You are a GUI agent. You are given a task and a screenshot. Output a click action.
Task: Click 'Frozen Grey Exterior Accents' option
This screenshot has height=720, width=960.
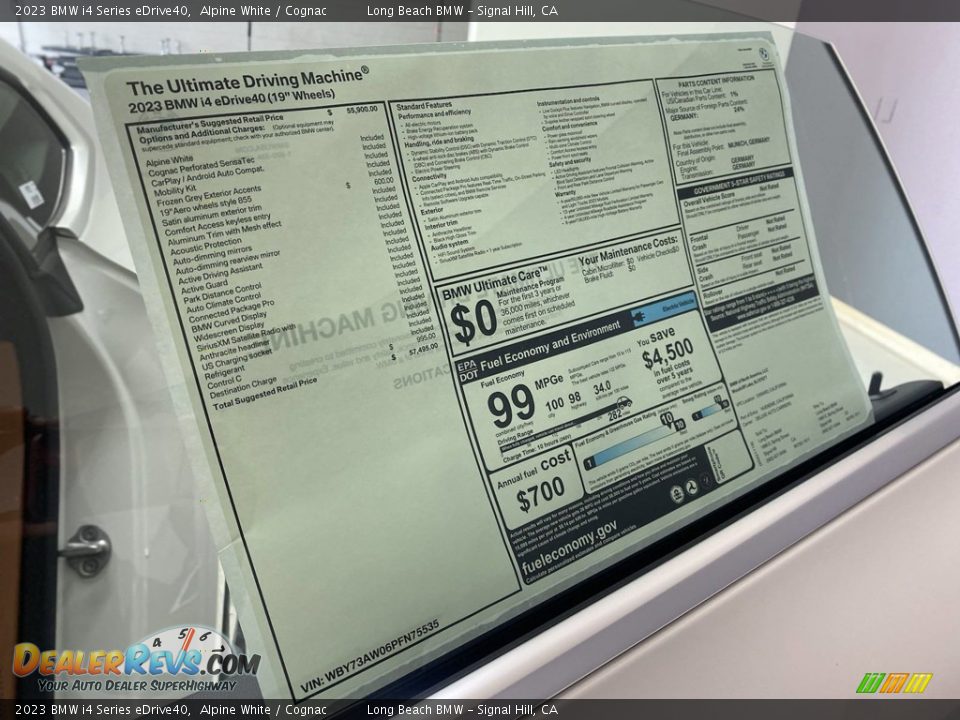209,196
